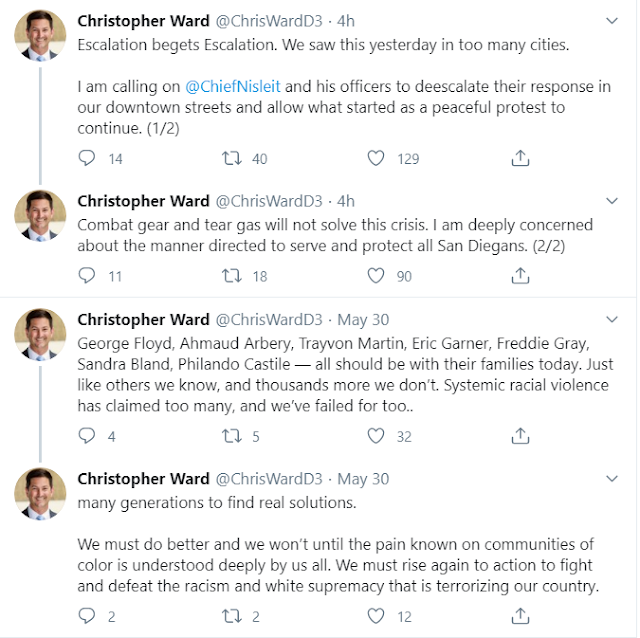Viewport: 640px width, 638px height.
Task: Open the @ChiefNisleit mention link
Action: point(233,87)
